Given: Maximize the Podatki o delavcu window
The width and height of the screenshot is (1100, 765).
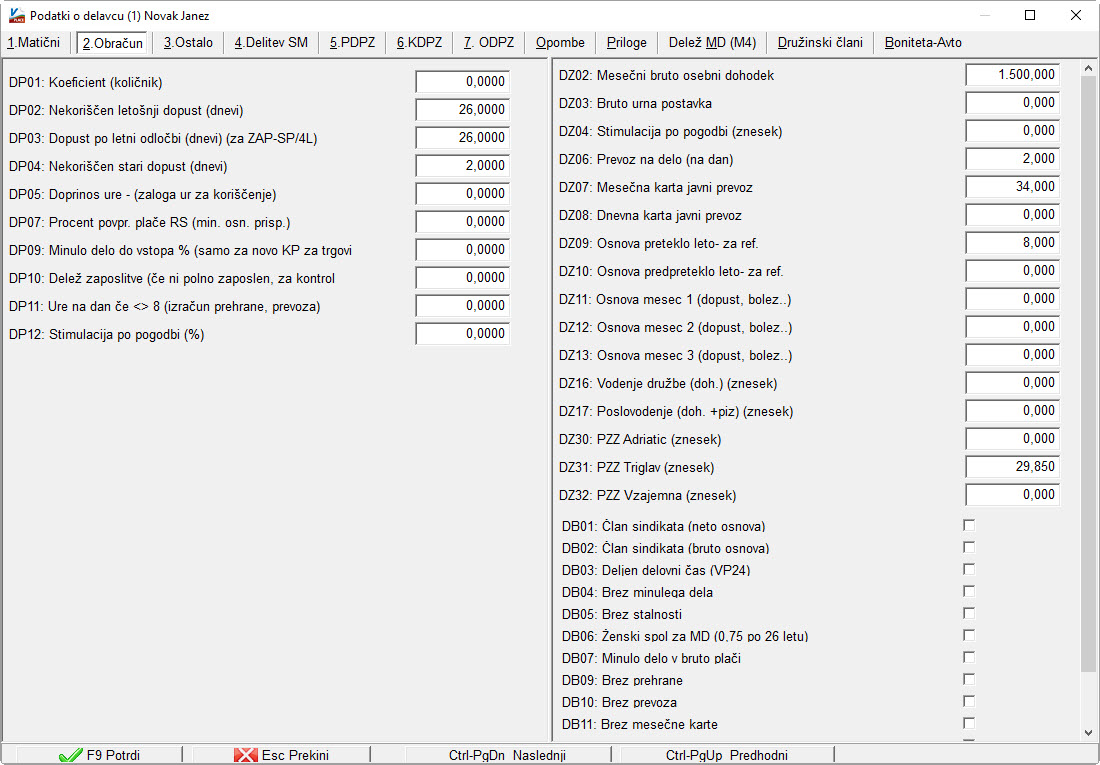Looking at the screenshot, I should (1030, 15).
